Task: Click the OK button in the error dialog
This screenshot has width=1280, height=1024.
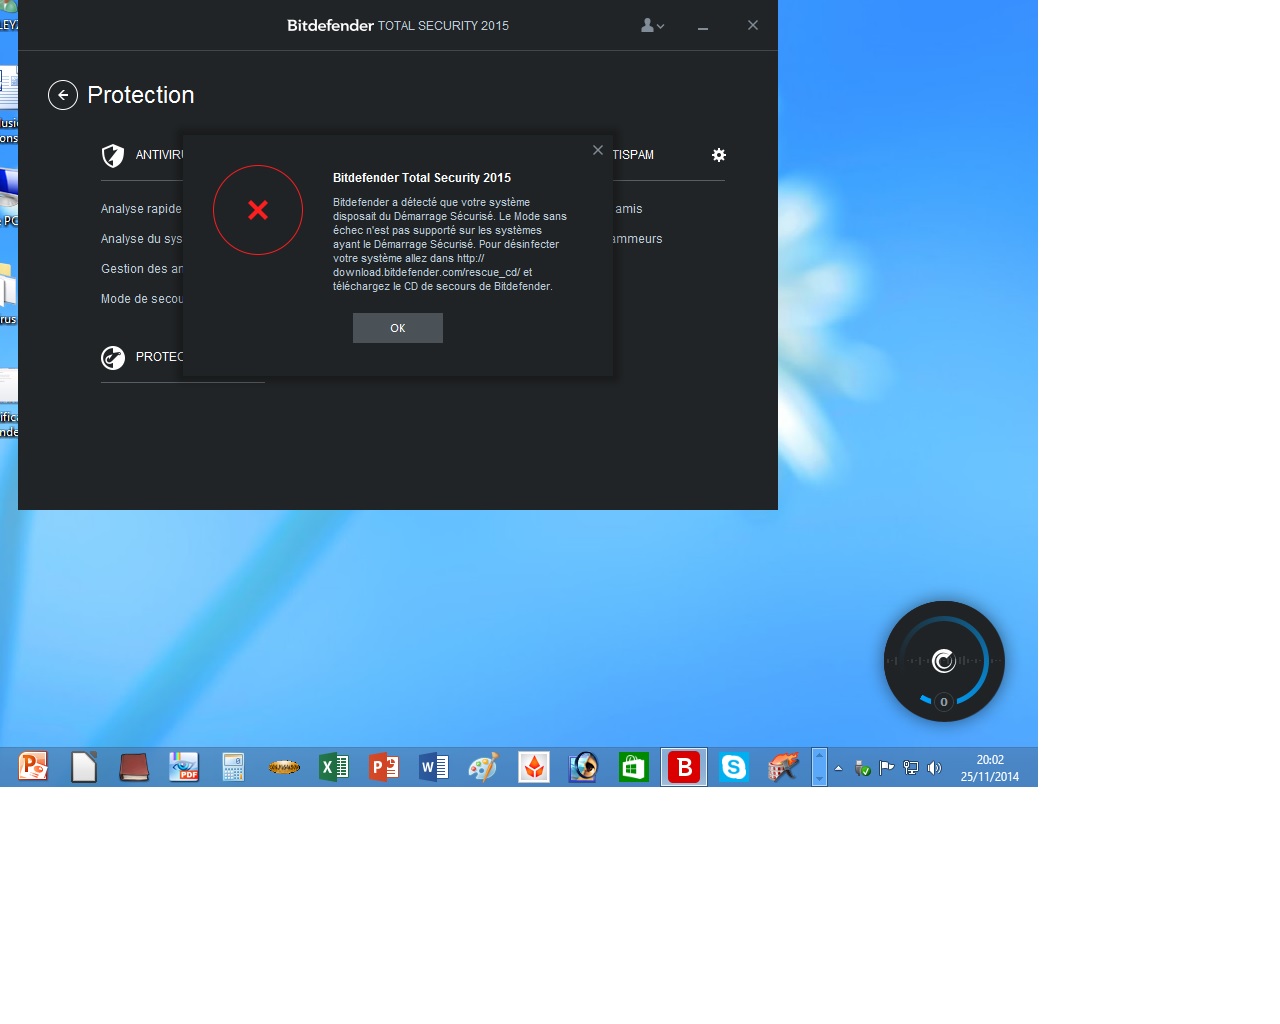Action: click(397, 328)
